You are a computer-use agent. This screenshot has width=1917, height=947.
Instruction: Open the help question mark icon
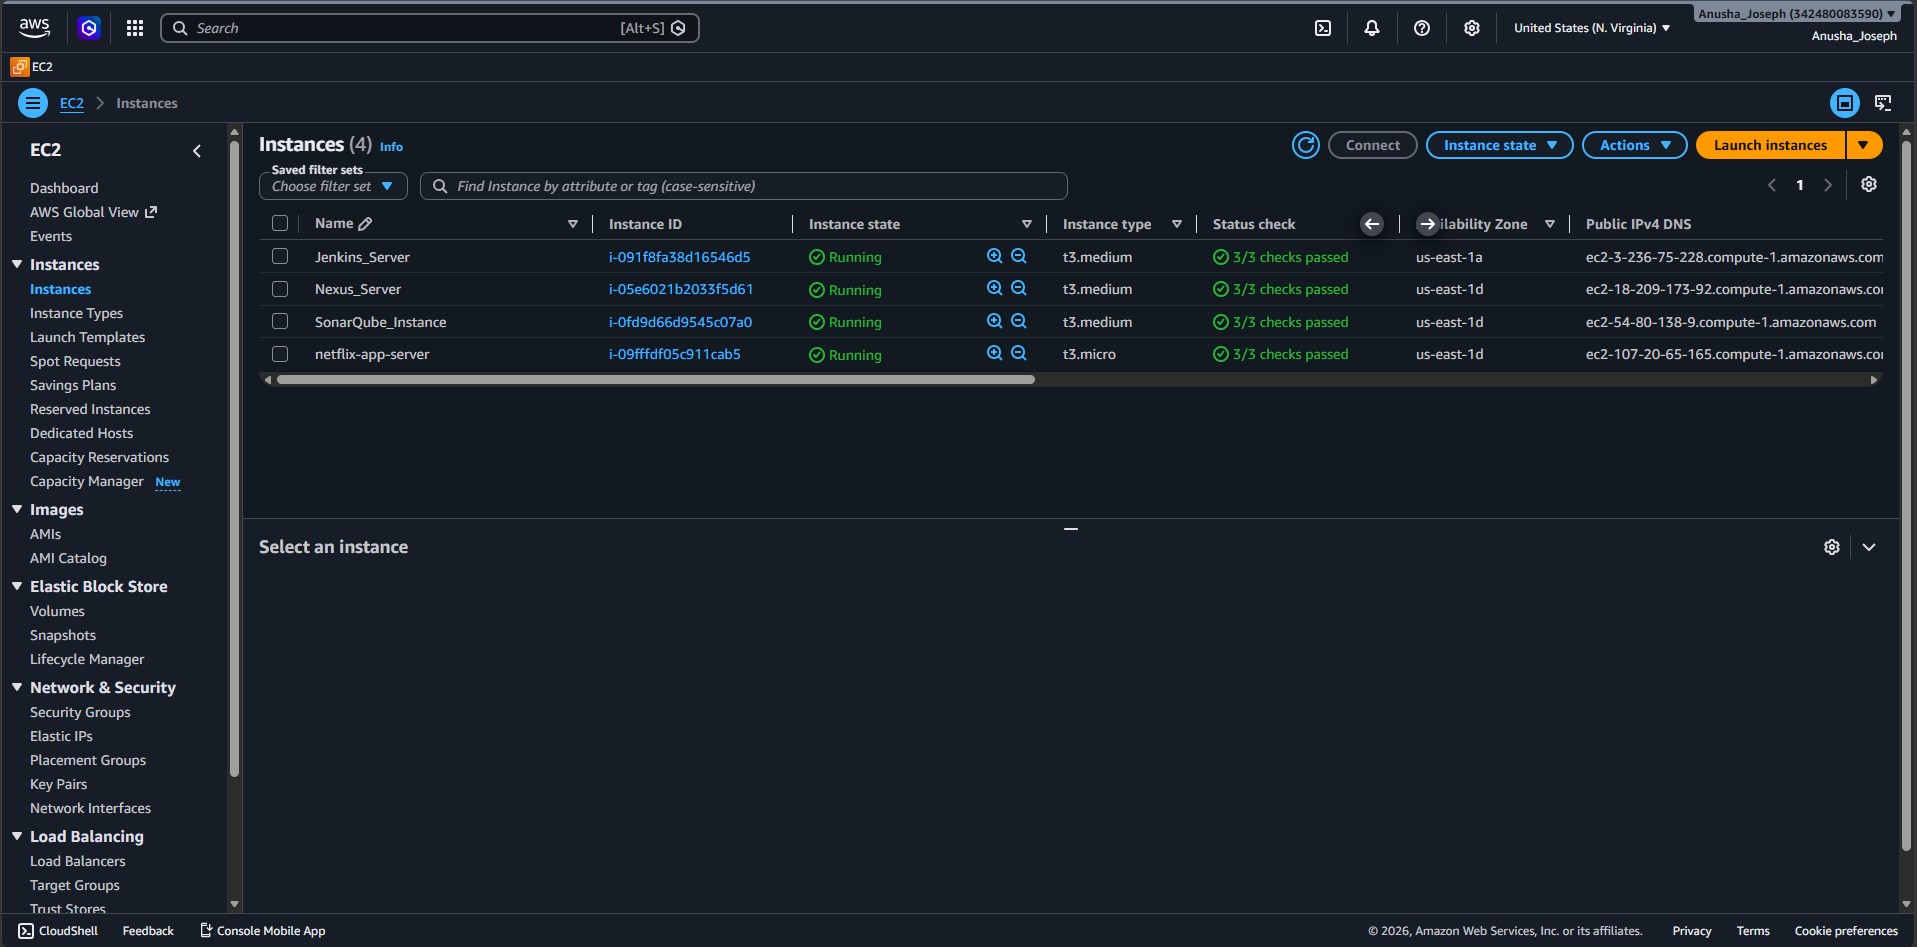tap(1422, 28)
